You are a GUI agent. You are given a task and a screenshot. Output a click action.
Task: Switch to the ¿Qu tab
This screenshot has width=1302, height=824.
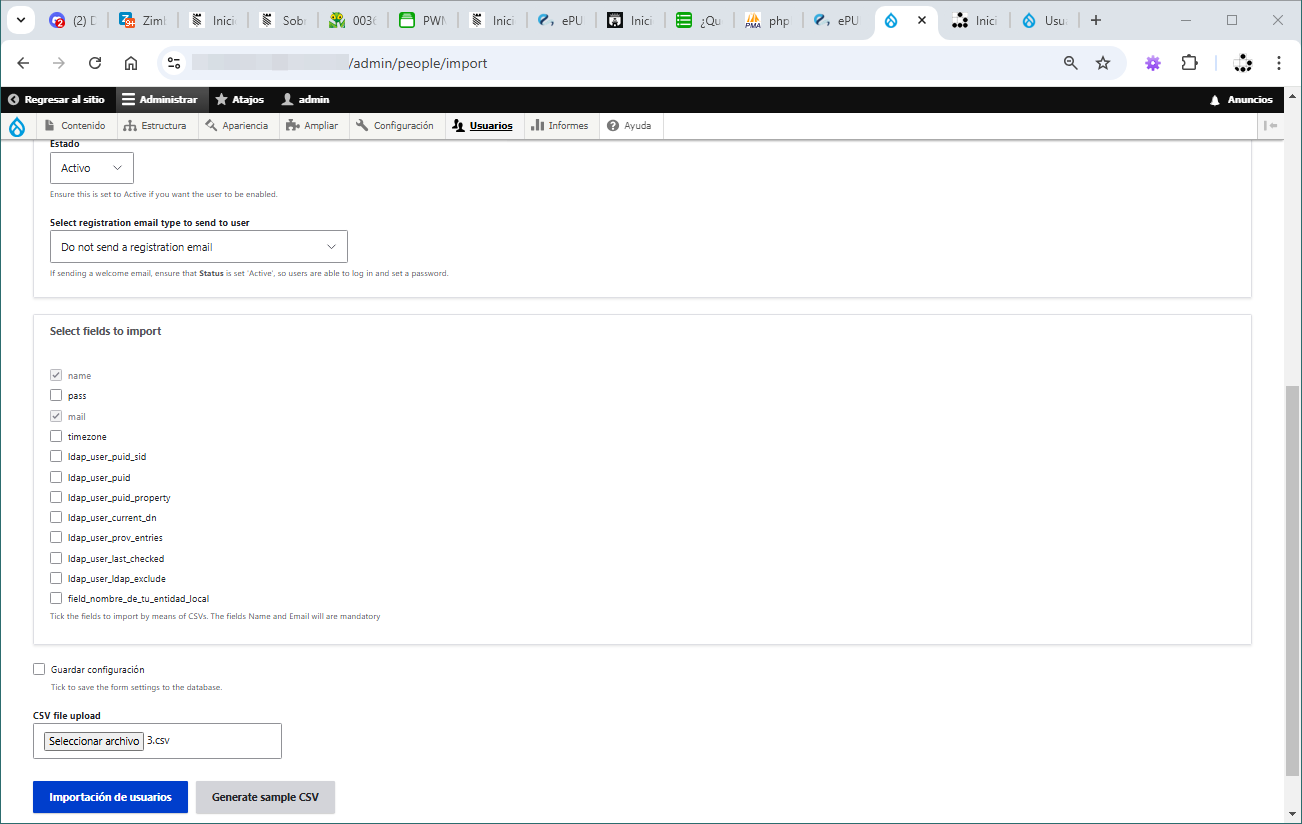tap(699, 20)
